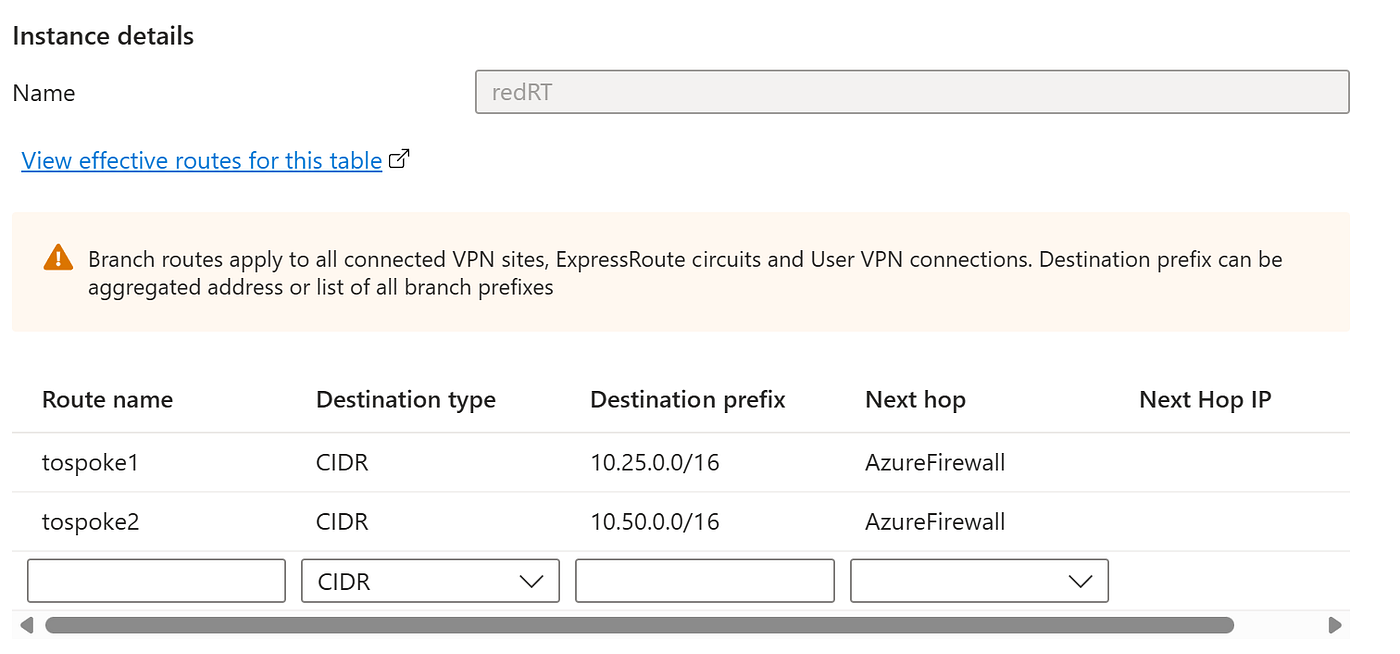Open the empty Next hop dropdown

click(x=979, y=581)
